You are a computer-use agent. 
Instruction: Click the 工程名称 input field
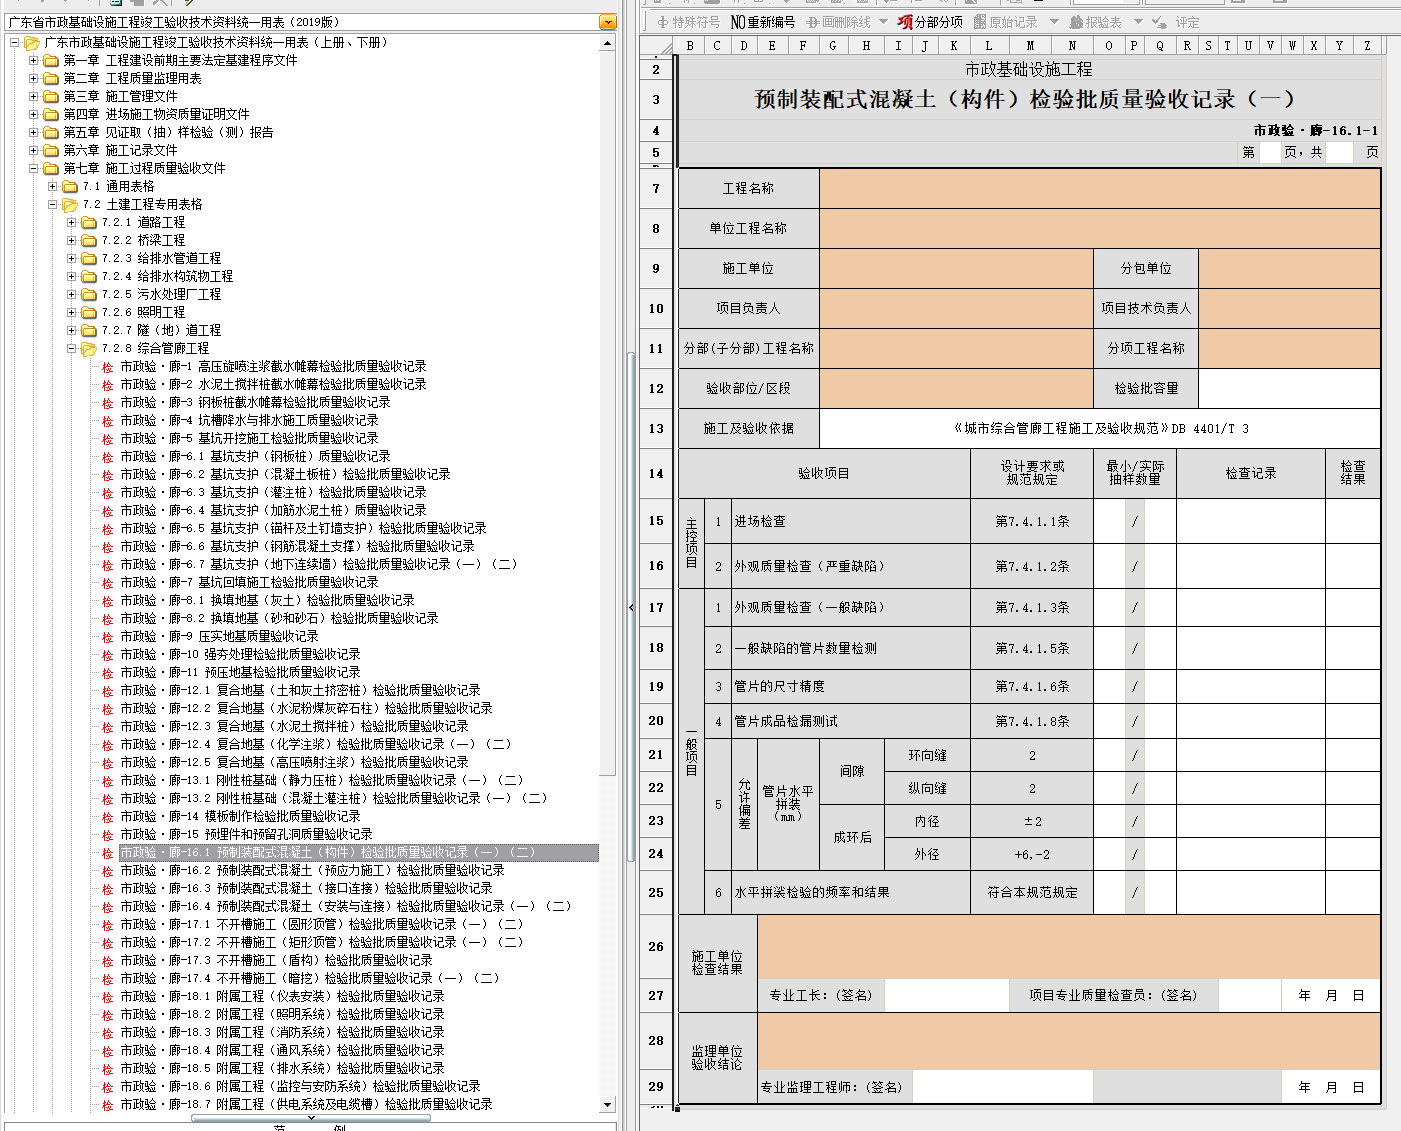pos(1100,188)
